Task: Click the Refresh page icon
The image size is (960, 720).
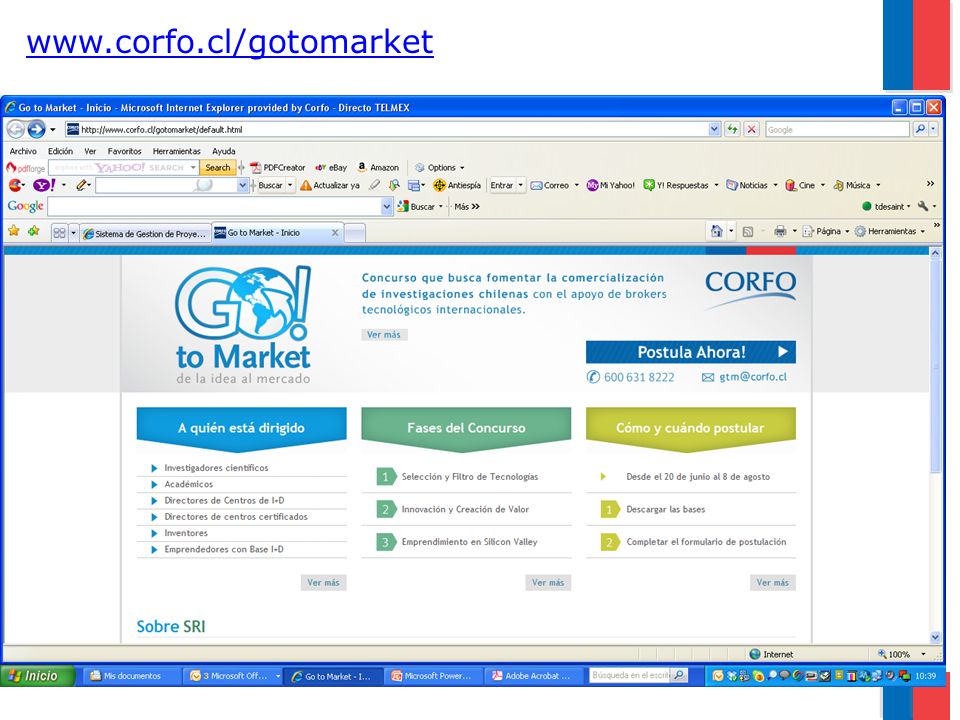Action: 732,129
